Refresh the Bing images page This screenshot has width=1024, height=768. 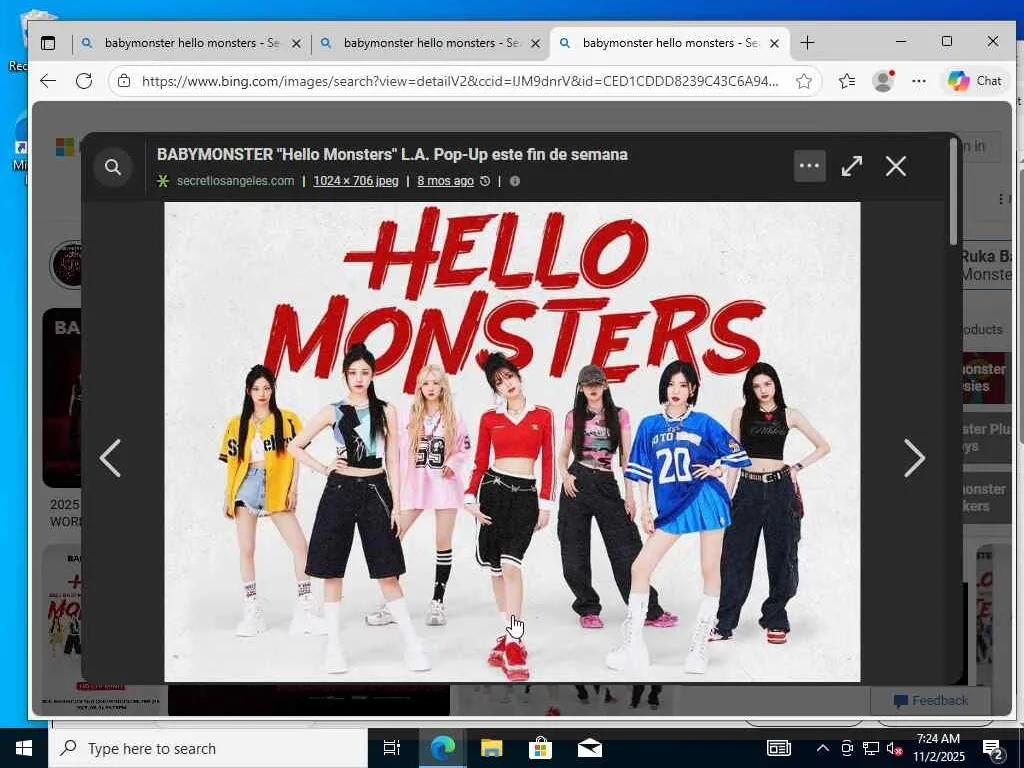(84, 81)
